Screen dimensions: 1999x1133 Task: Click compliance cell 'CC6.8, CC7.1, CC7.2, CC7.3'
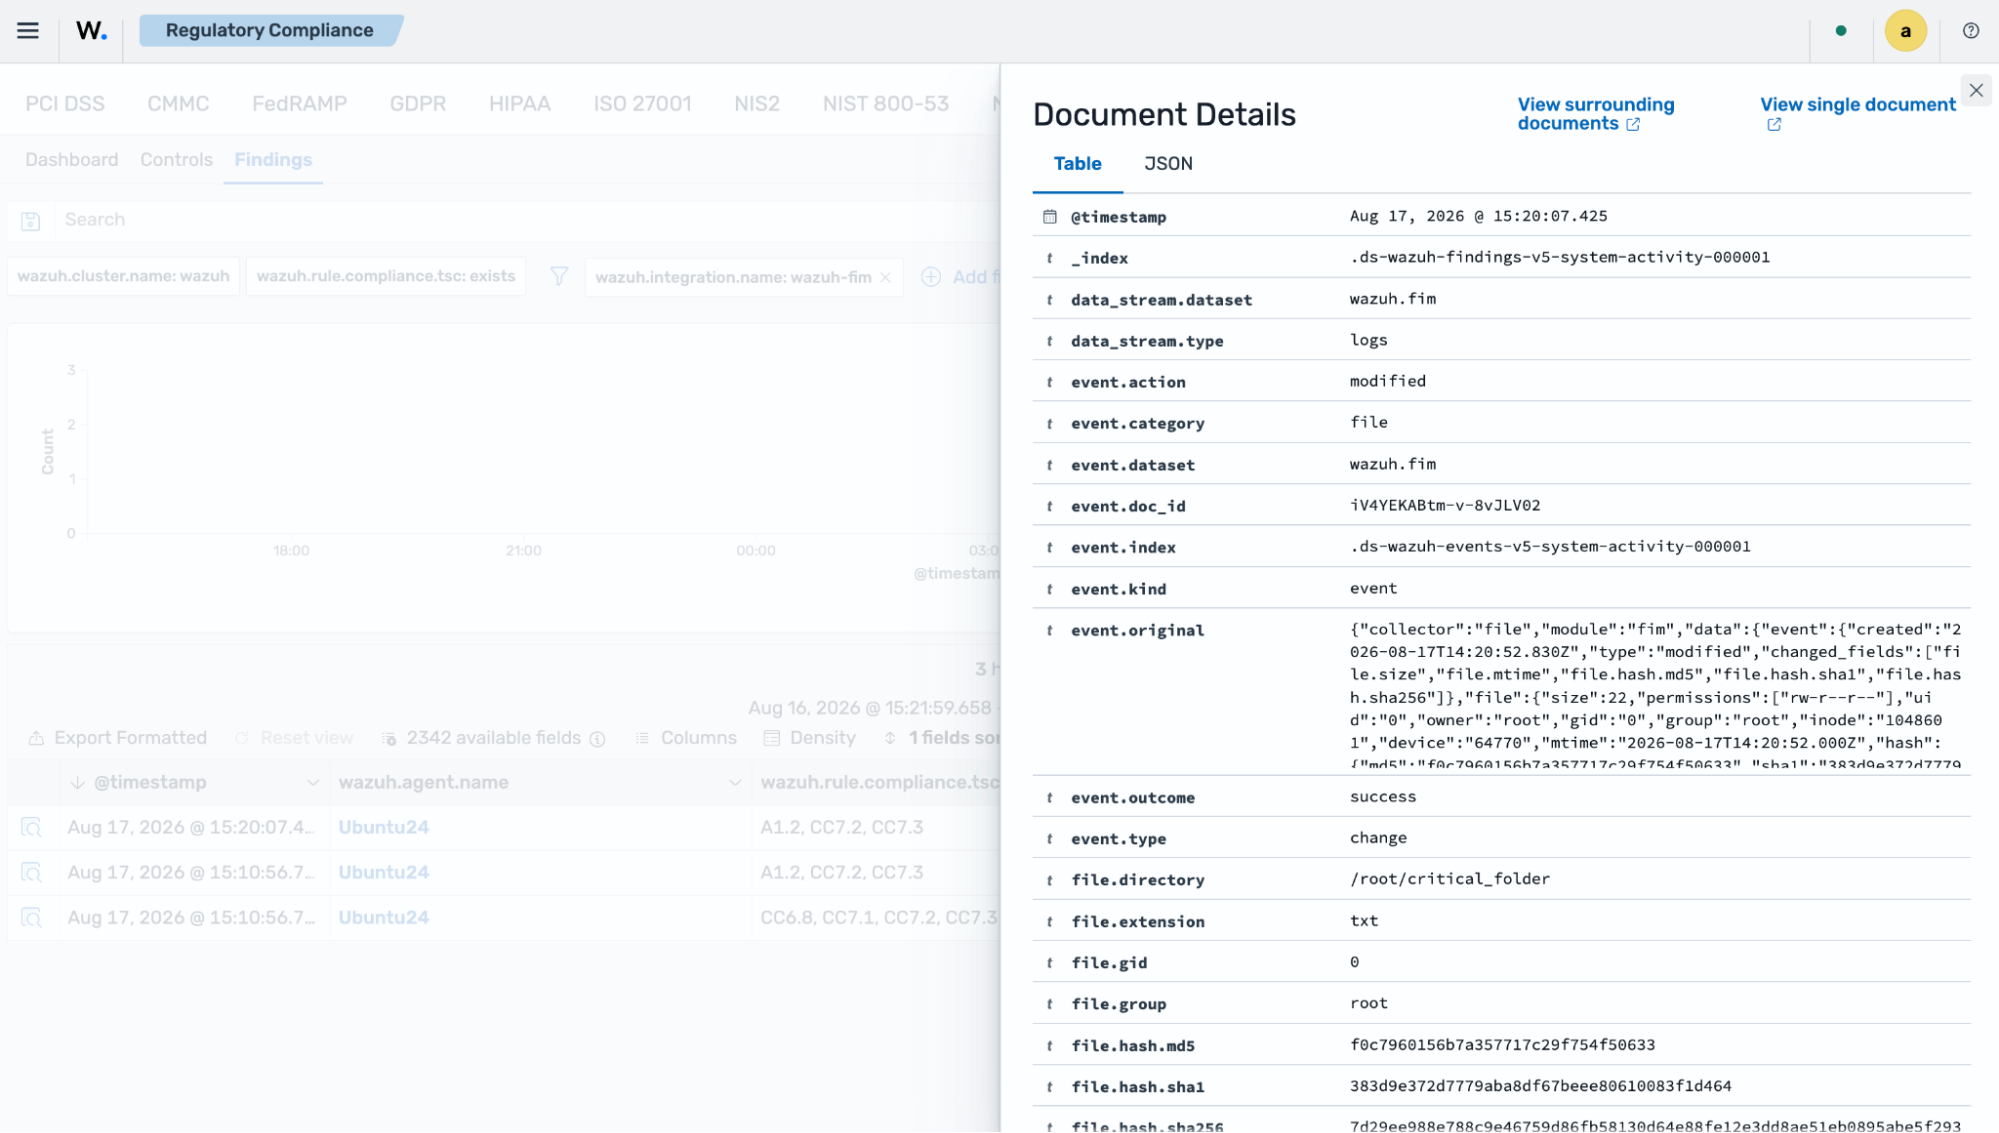click(878, 918)
